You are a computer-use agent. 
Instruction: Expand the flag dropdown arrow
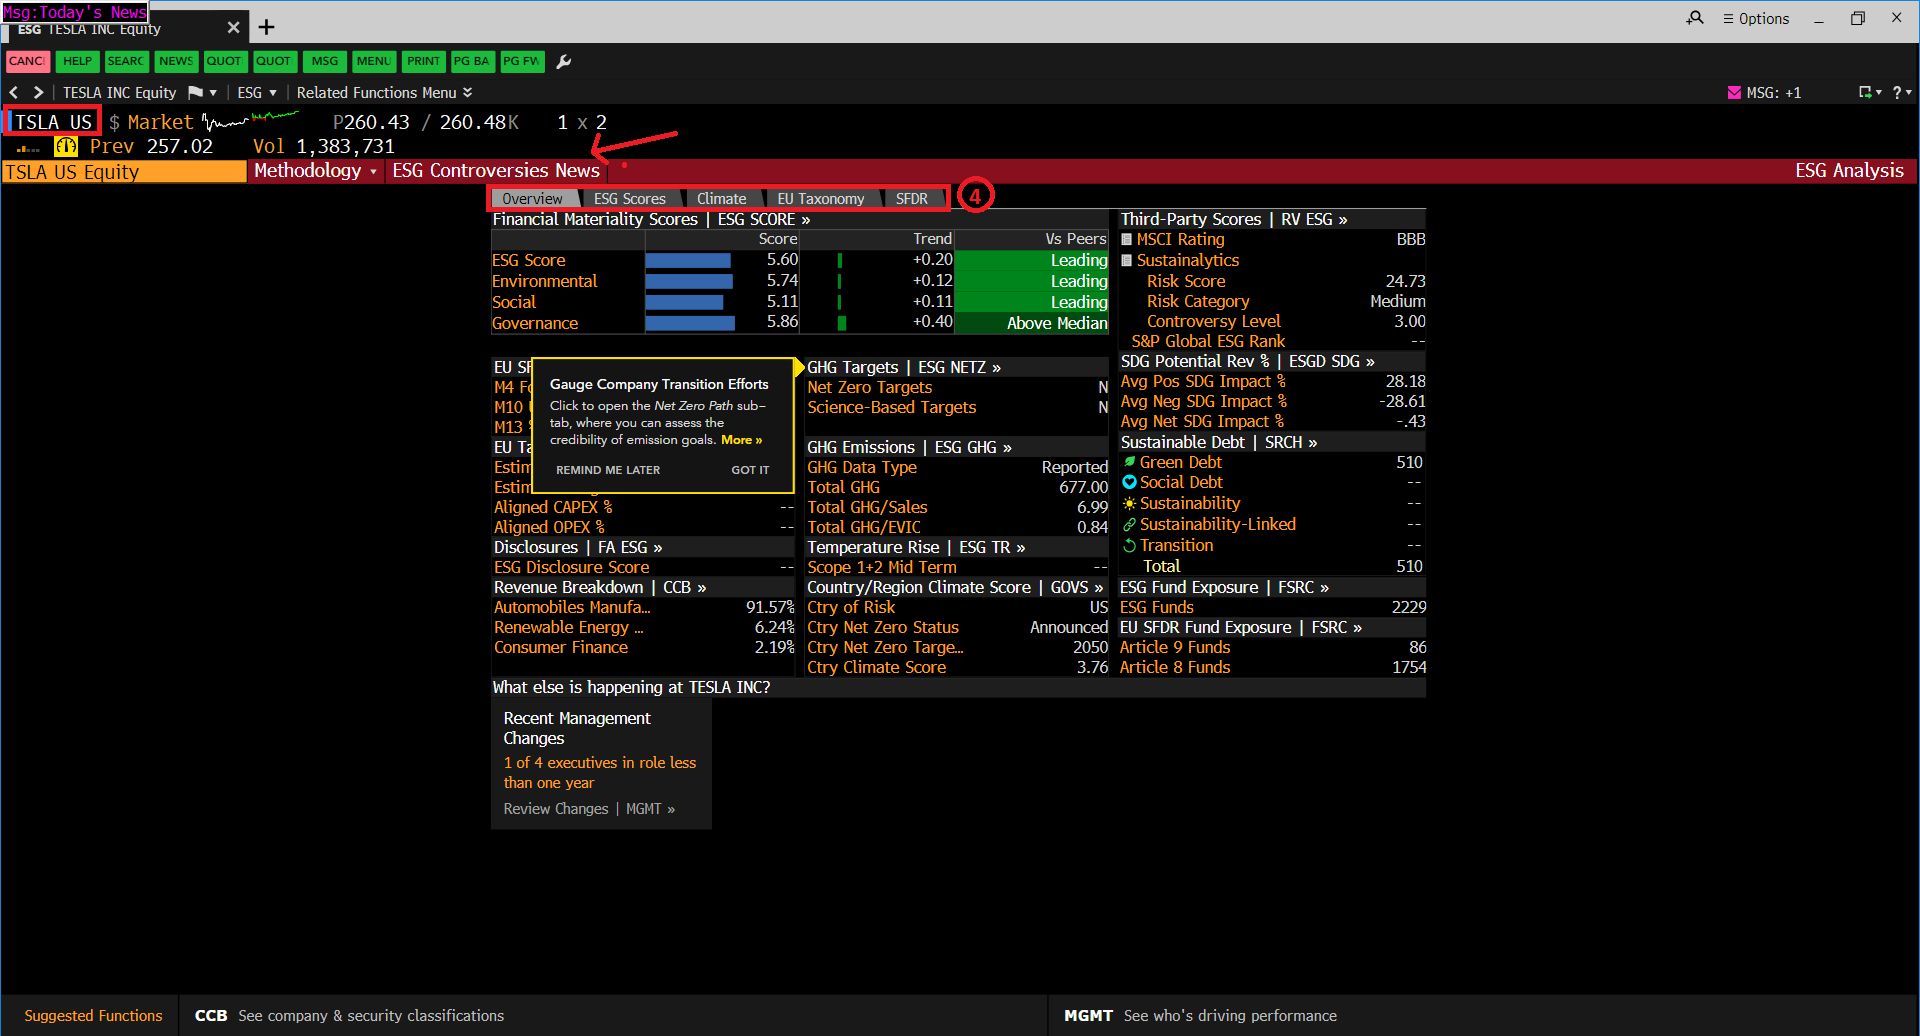[213, 93]
